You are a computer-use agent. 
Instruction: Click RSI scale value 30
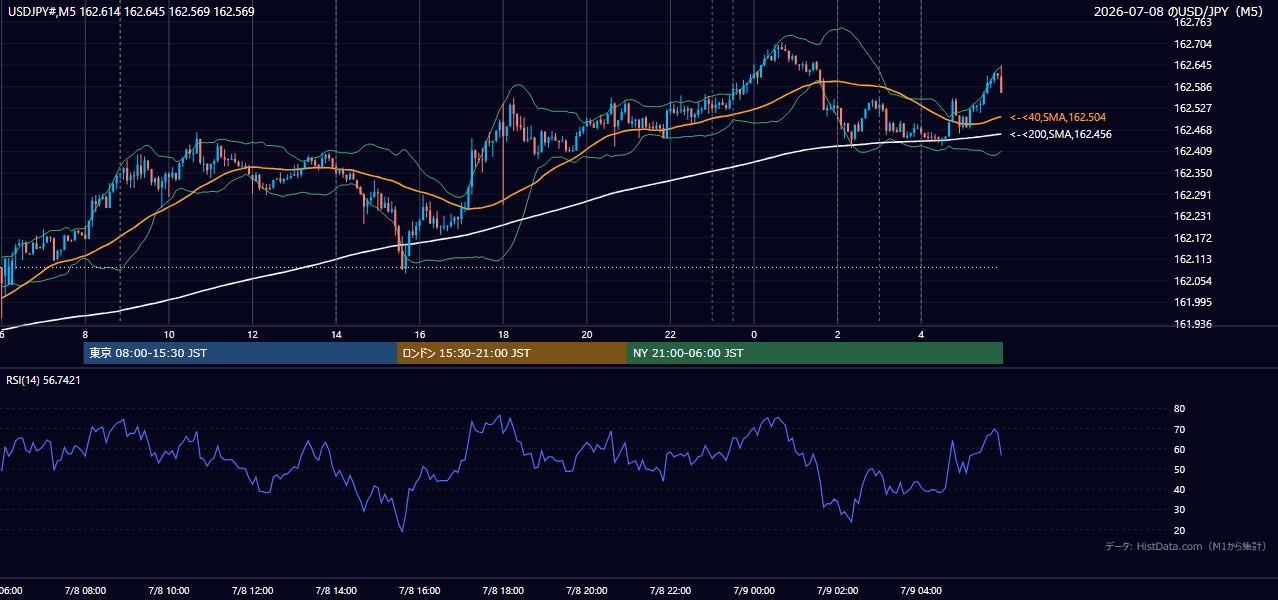coord(1179,510)
